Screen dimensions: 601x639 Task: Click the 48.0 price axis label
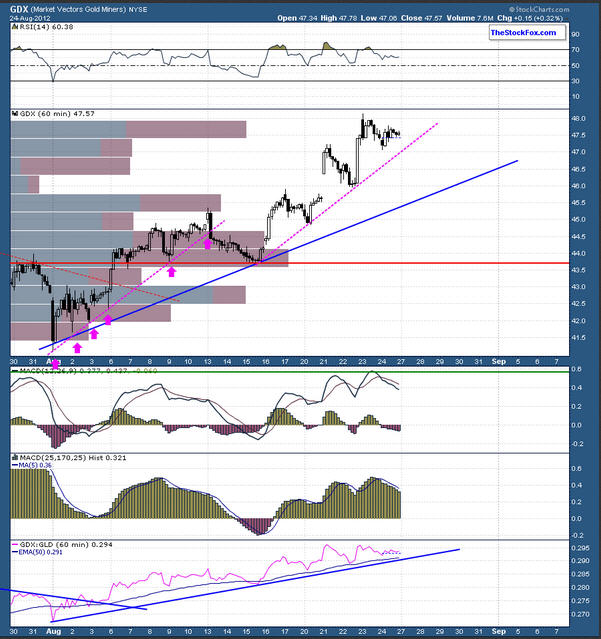click(577, 118)
